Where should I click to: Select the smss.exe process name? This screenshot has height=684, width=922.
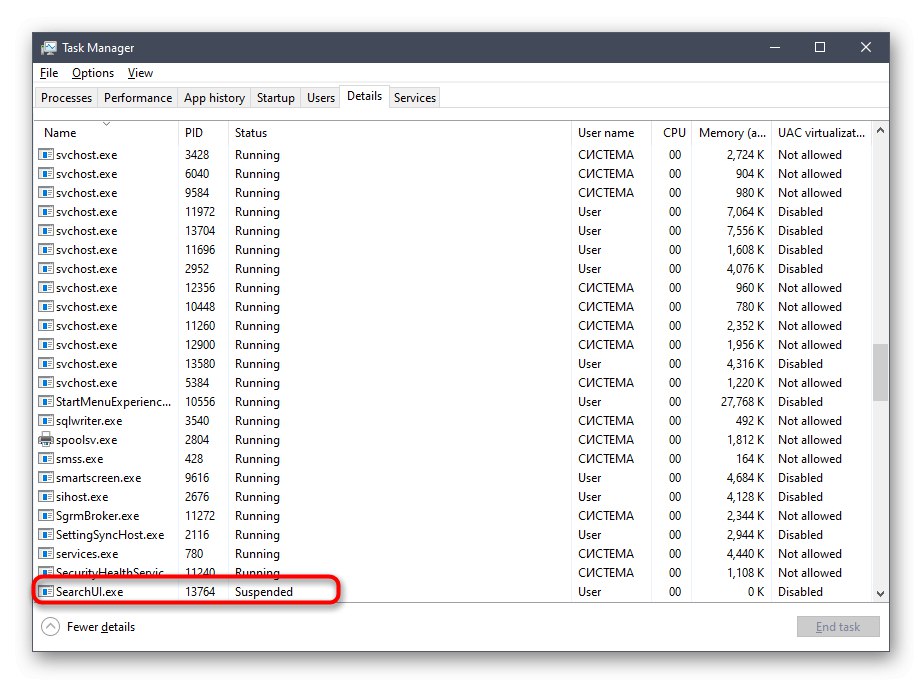coord(79,459)
